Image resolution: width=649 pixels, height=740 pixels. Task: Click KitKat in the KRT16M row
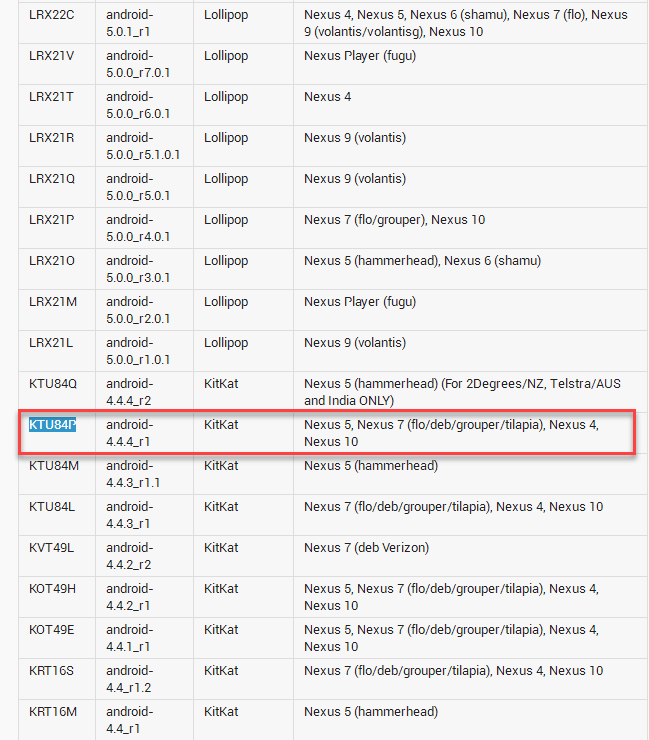coord(221,713)
